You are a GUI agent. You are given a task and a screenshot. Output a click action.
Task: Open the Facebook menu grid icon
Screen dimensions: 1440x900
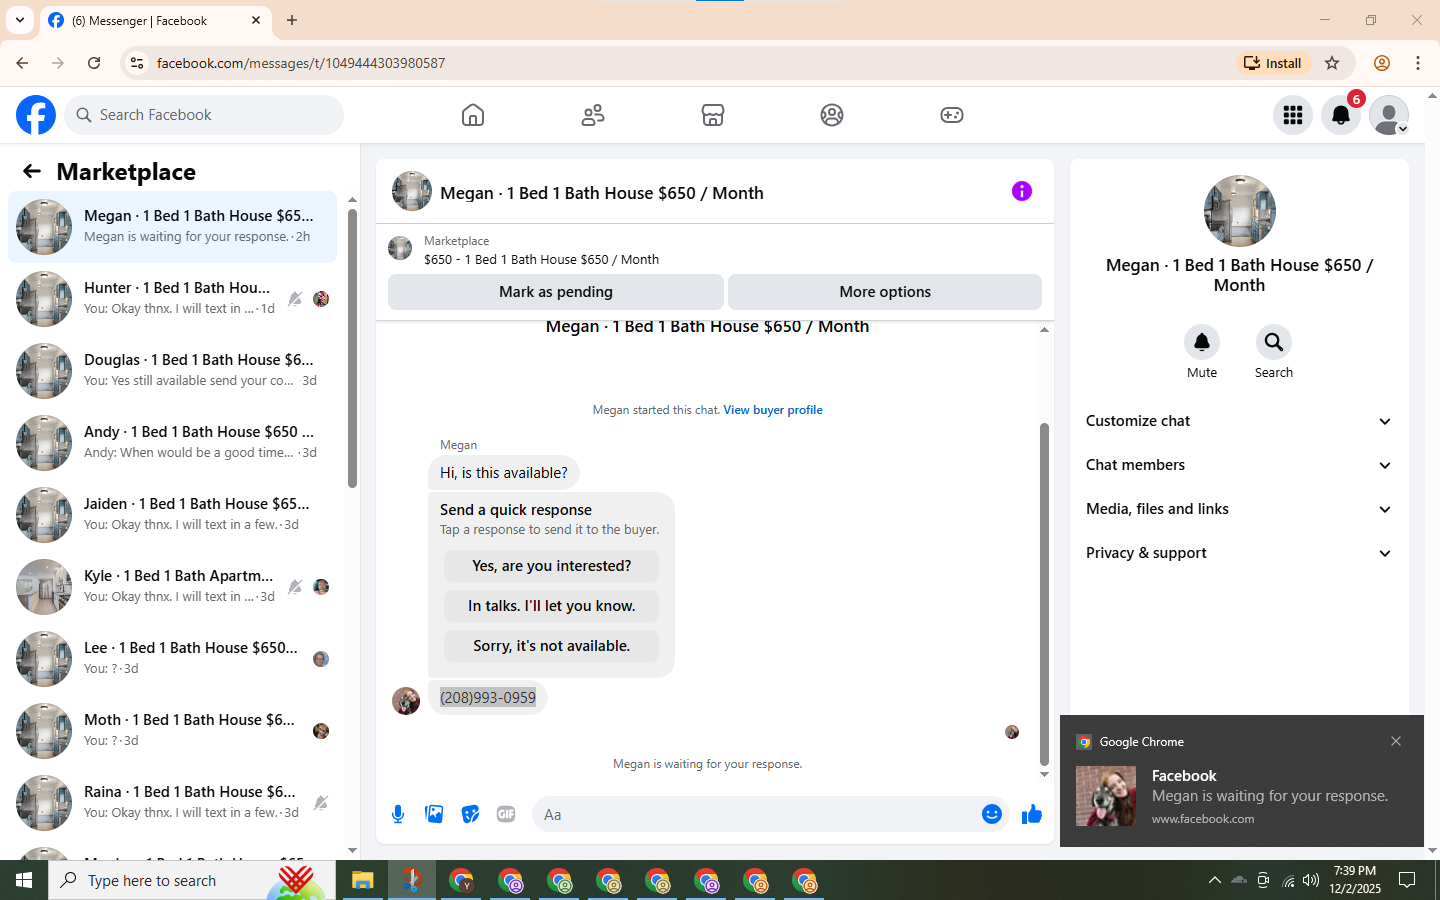click(1293, 115)
